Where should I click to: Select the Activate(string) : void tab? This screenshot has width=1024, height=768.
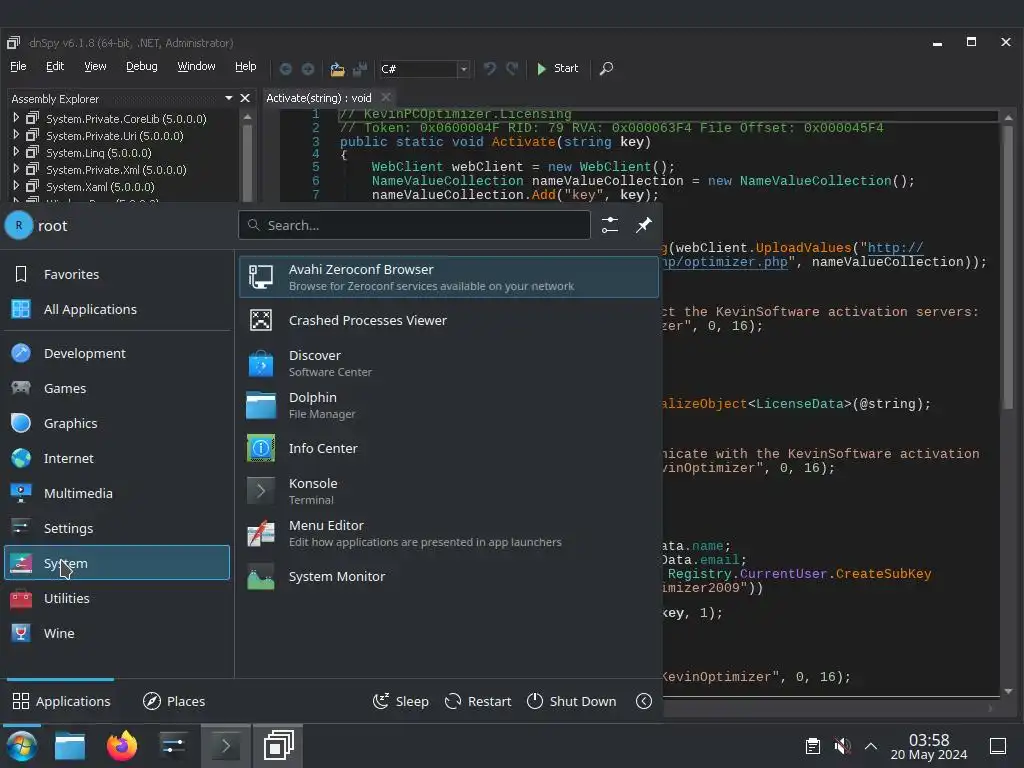(x=319, y=98)
